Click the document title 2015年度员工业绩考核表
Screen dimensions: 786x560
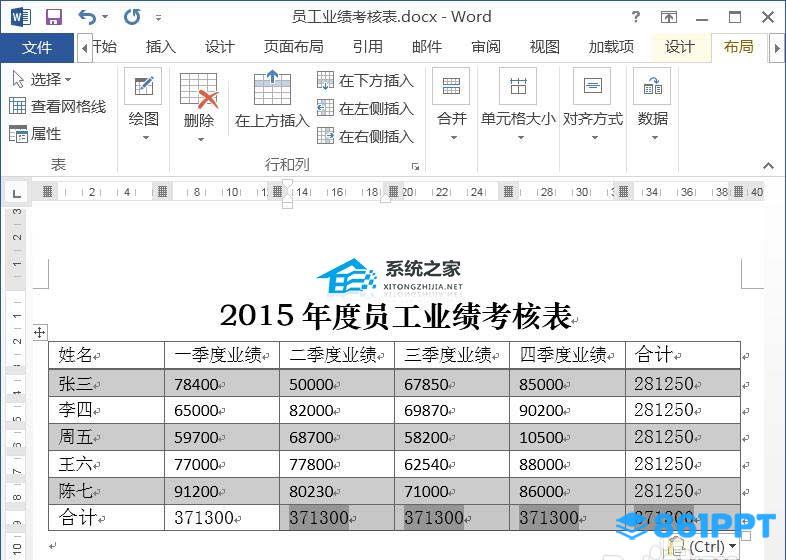(x=396, y=316)
